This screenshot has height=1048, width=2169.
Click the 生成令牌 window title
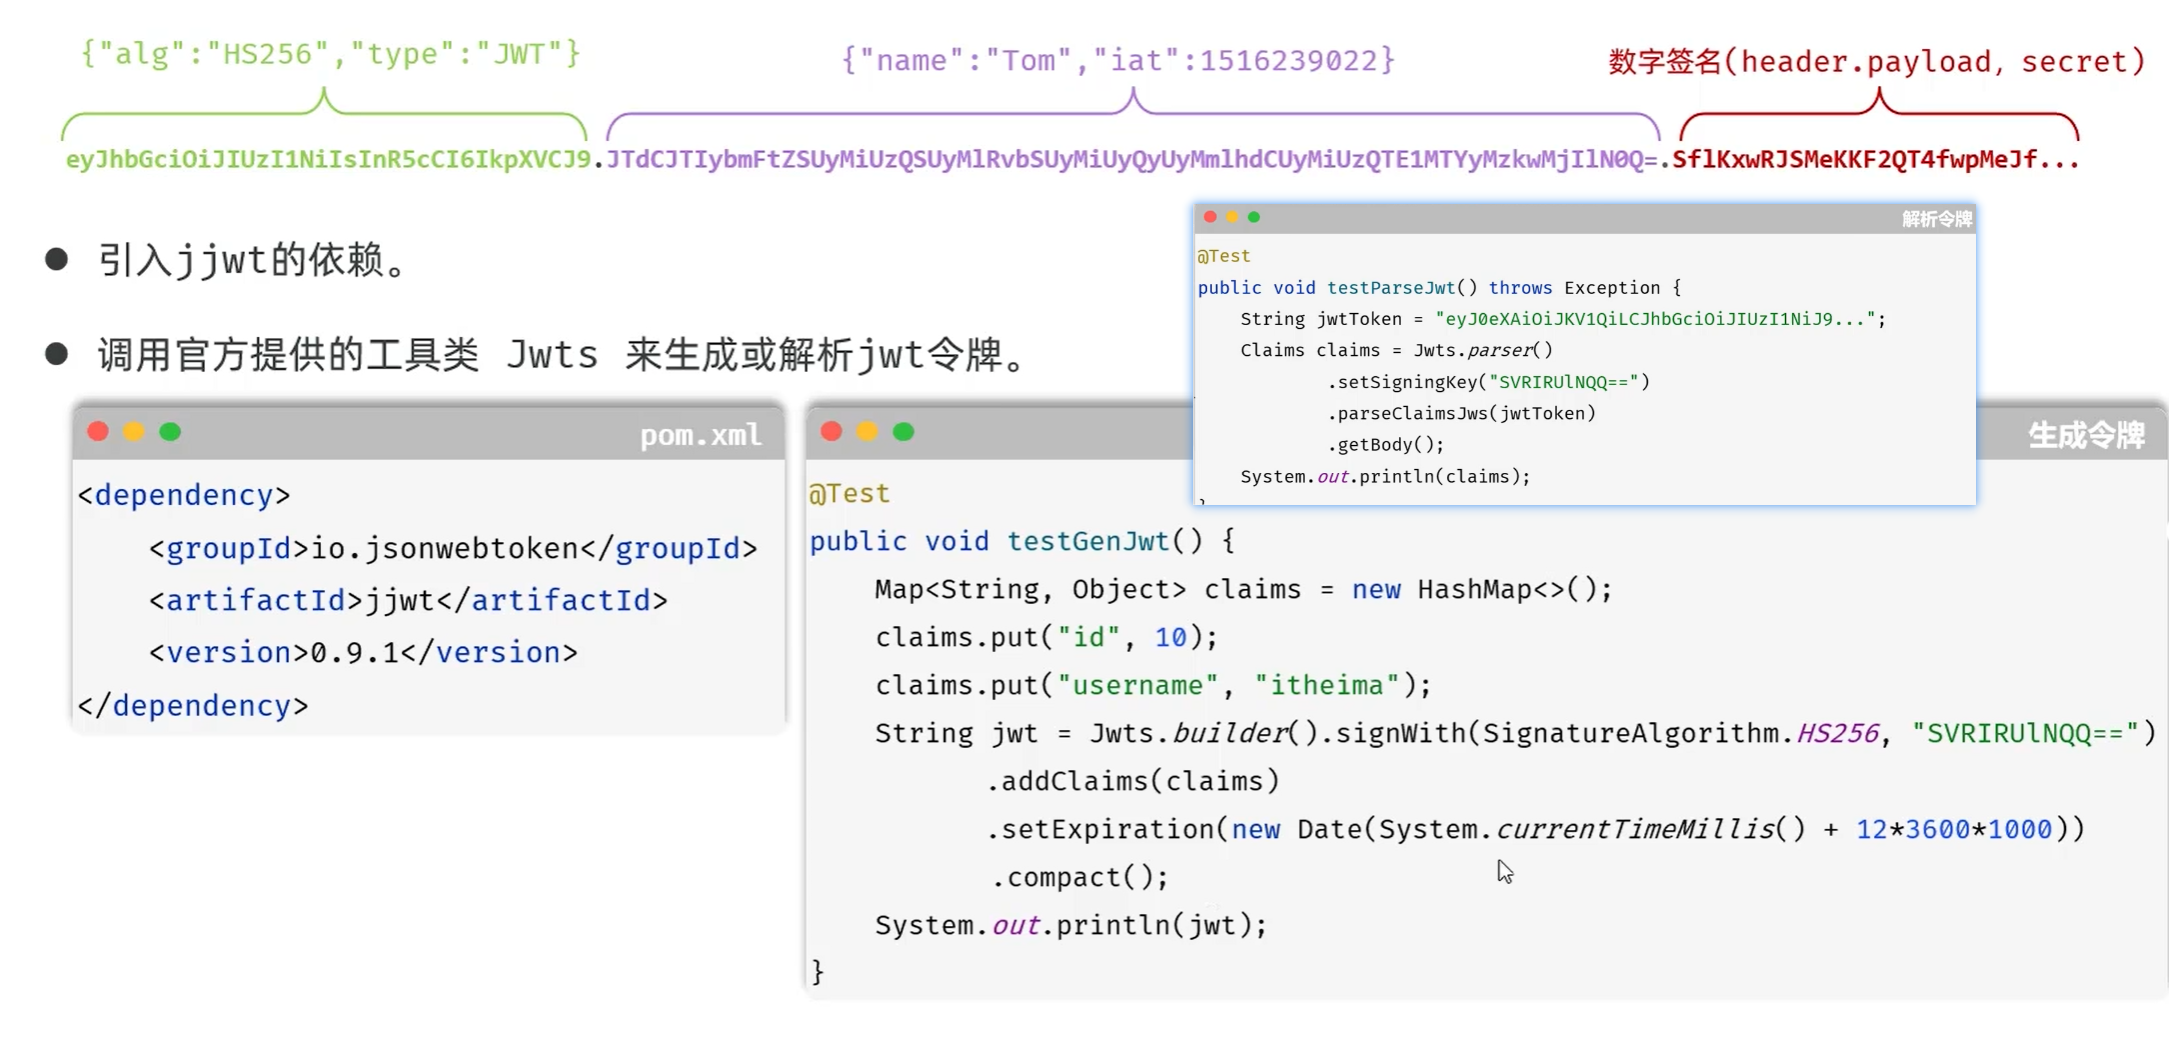[2086, 434]
